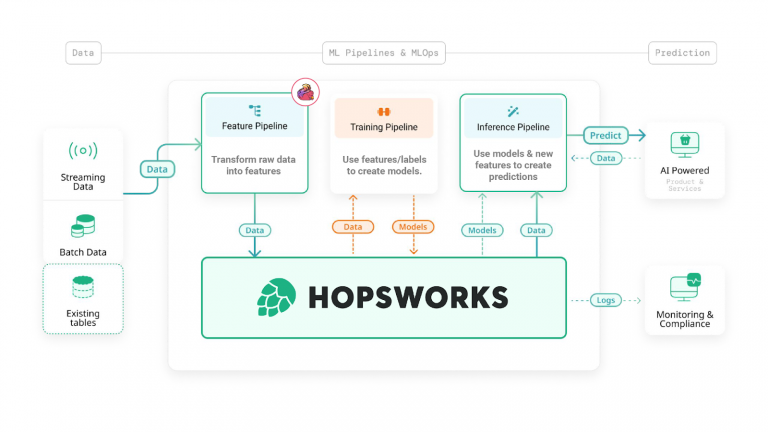Image resolution: width=768 pixels, height=432 pixels.
Task: Click the Predict pill button
Action: pyautogui.click(x=605, y=135)
